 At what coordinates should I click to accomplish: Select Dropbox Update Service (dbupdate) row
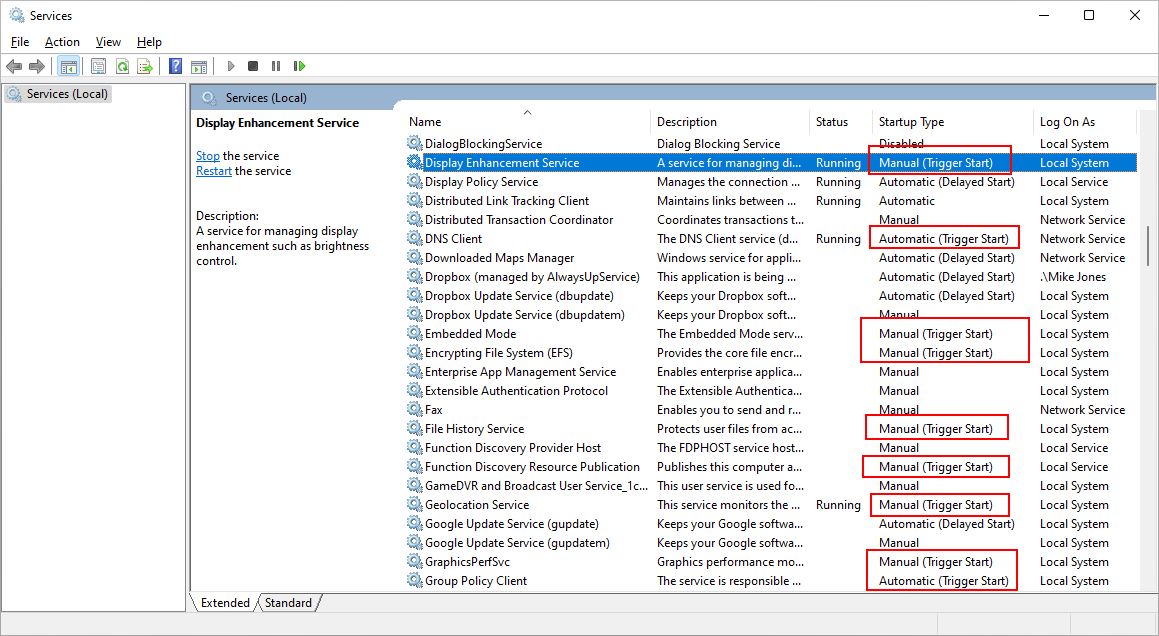point(519,296)
